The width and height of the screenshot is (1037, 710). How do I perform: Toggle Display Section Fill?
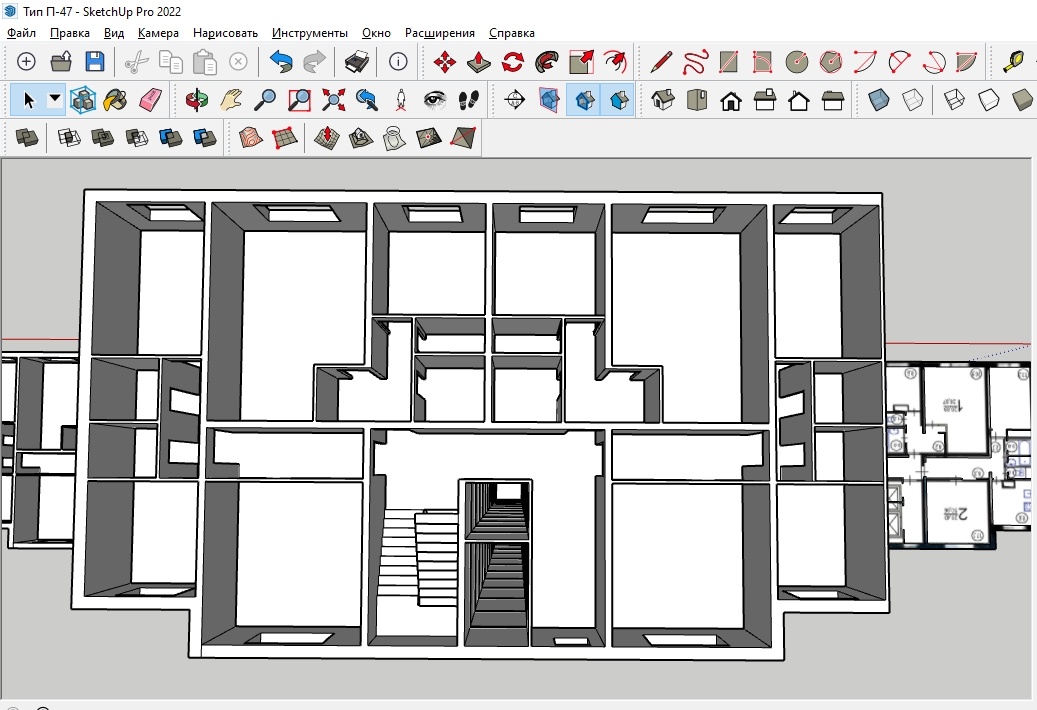[x=618, y=100]
